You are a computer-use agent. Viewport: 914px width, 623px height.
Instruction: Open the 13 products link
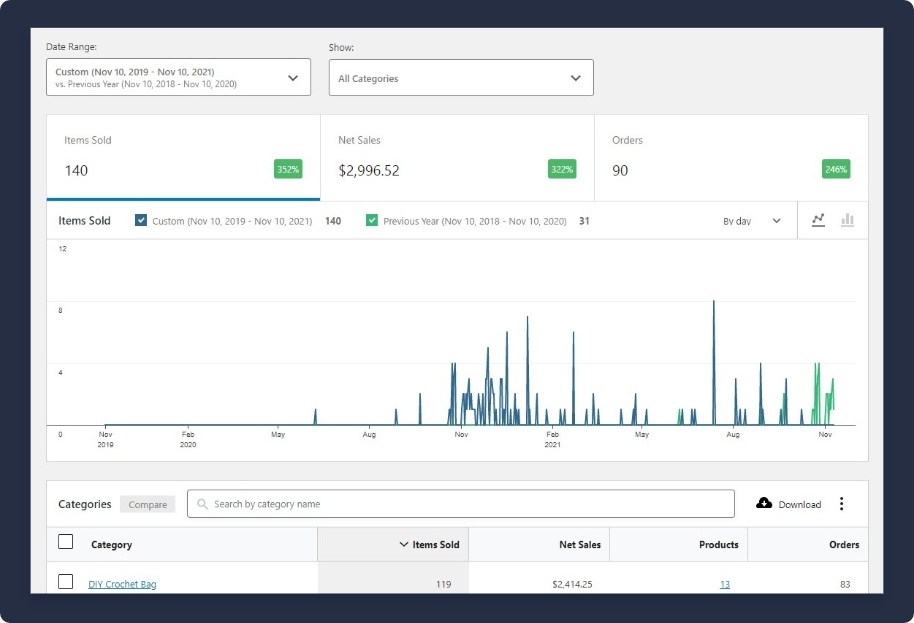[724, 584]
